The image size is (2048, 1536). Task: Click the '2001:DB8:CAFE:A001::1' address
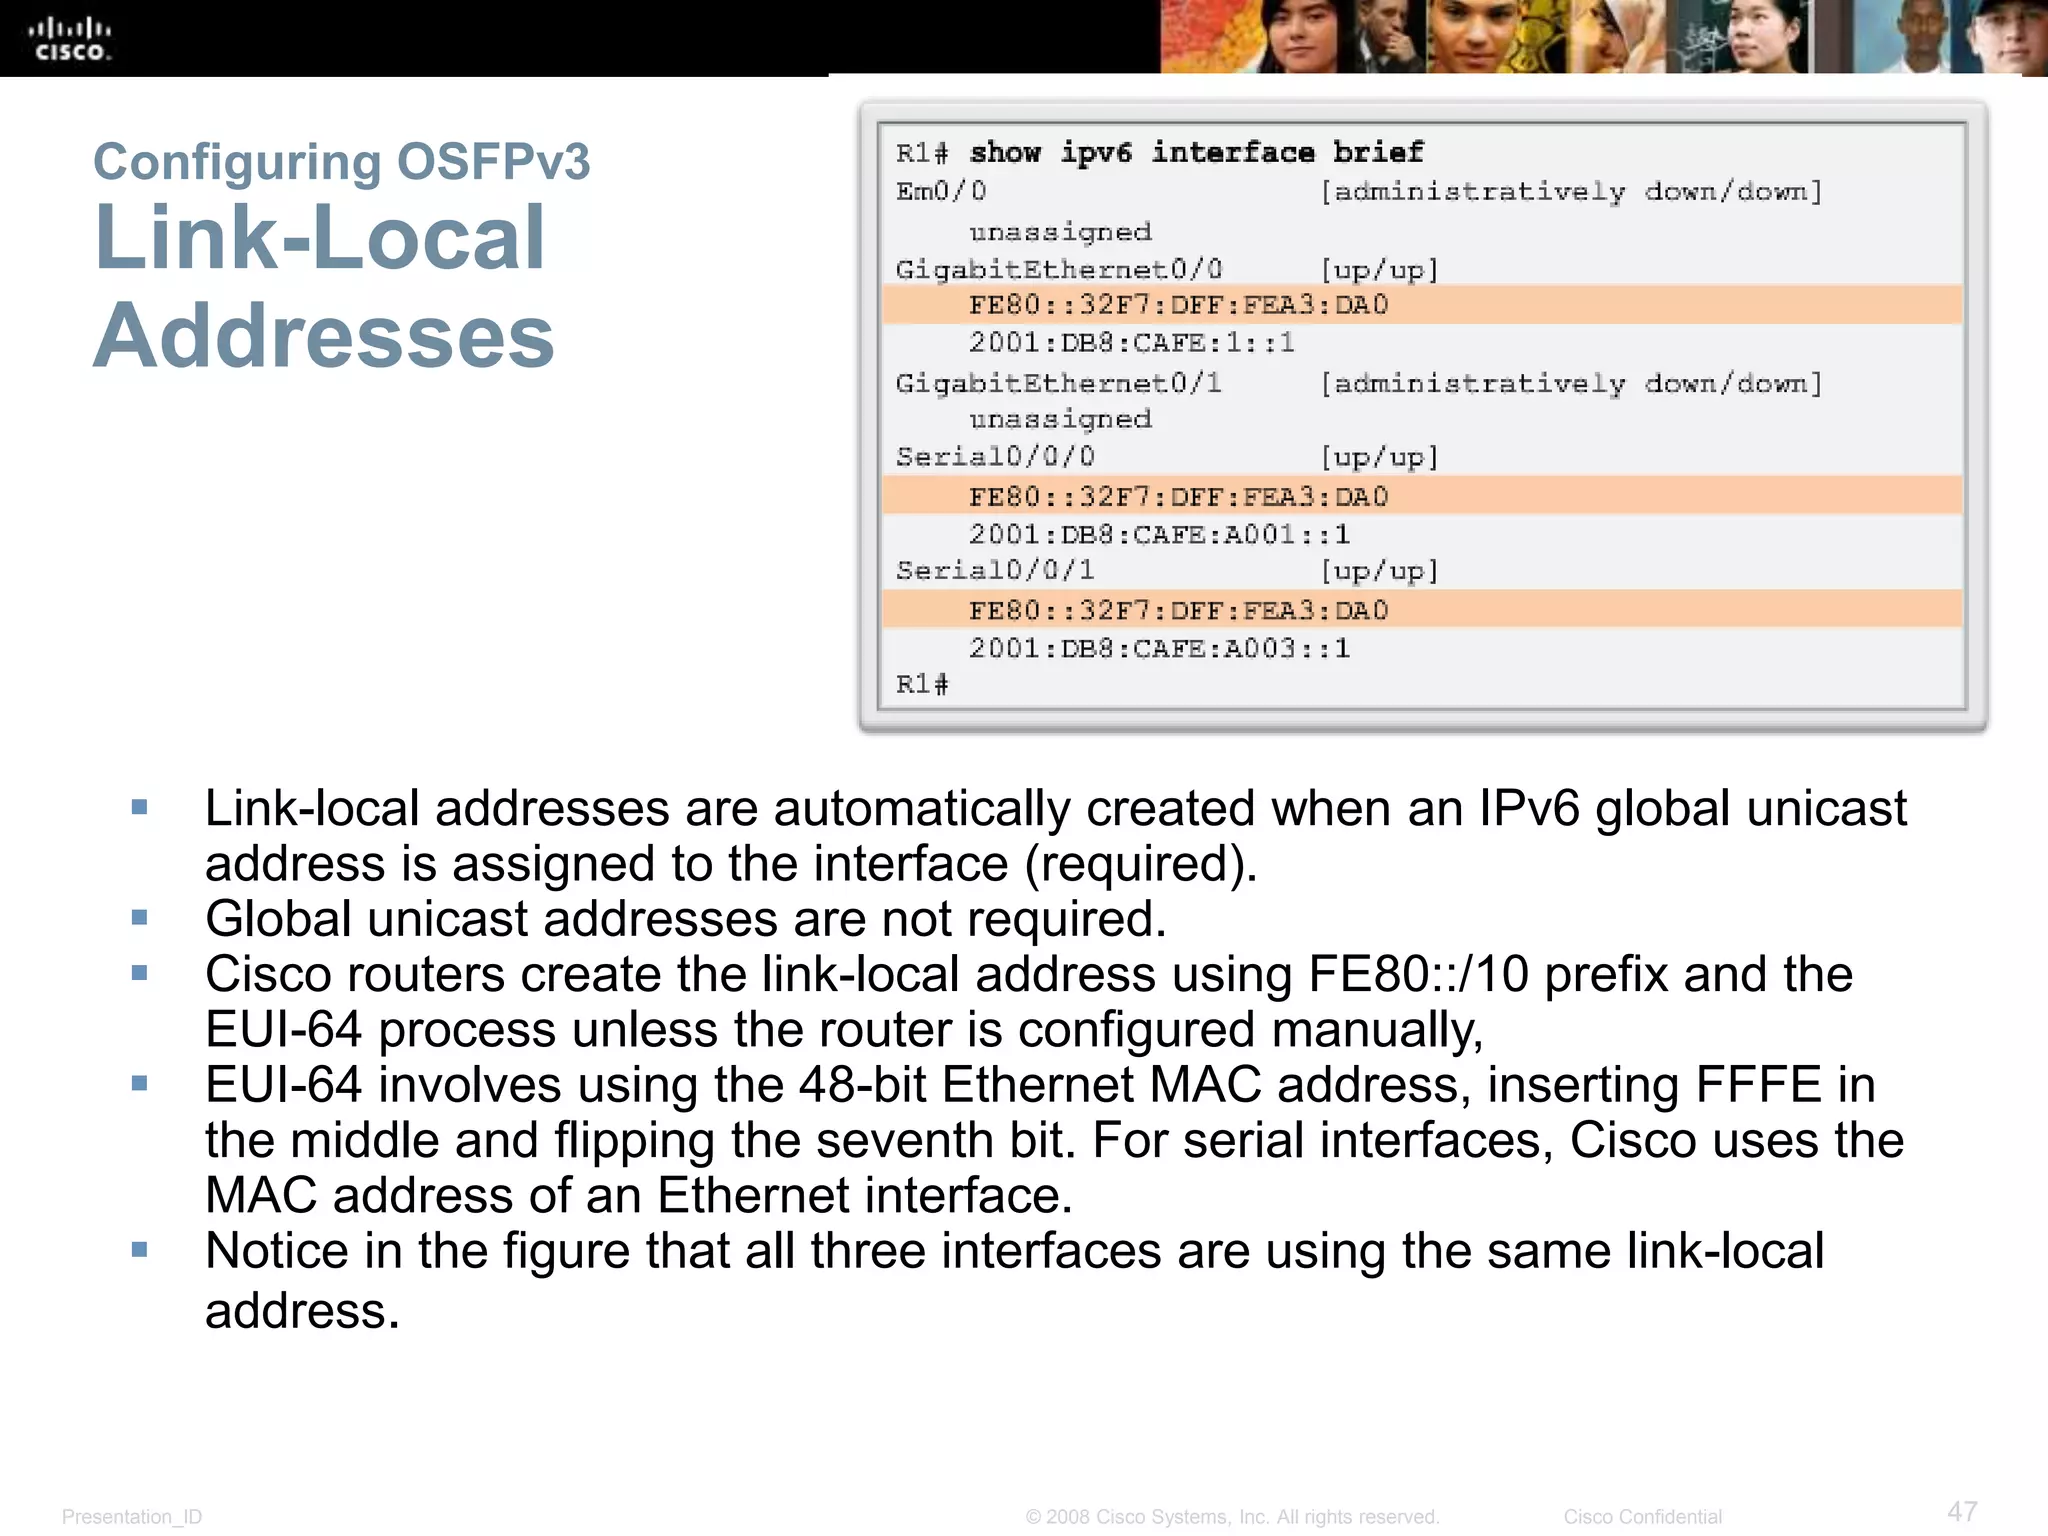click(x=1160, y=534)
